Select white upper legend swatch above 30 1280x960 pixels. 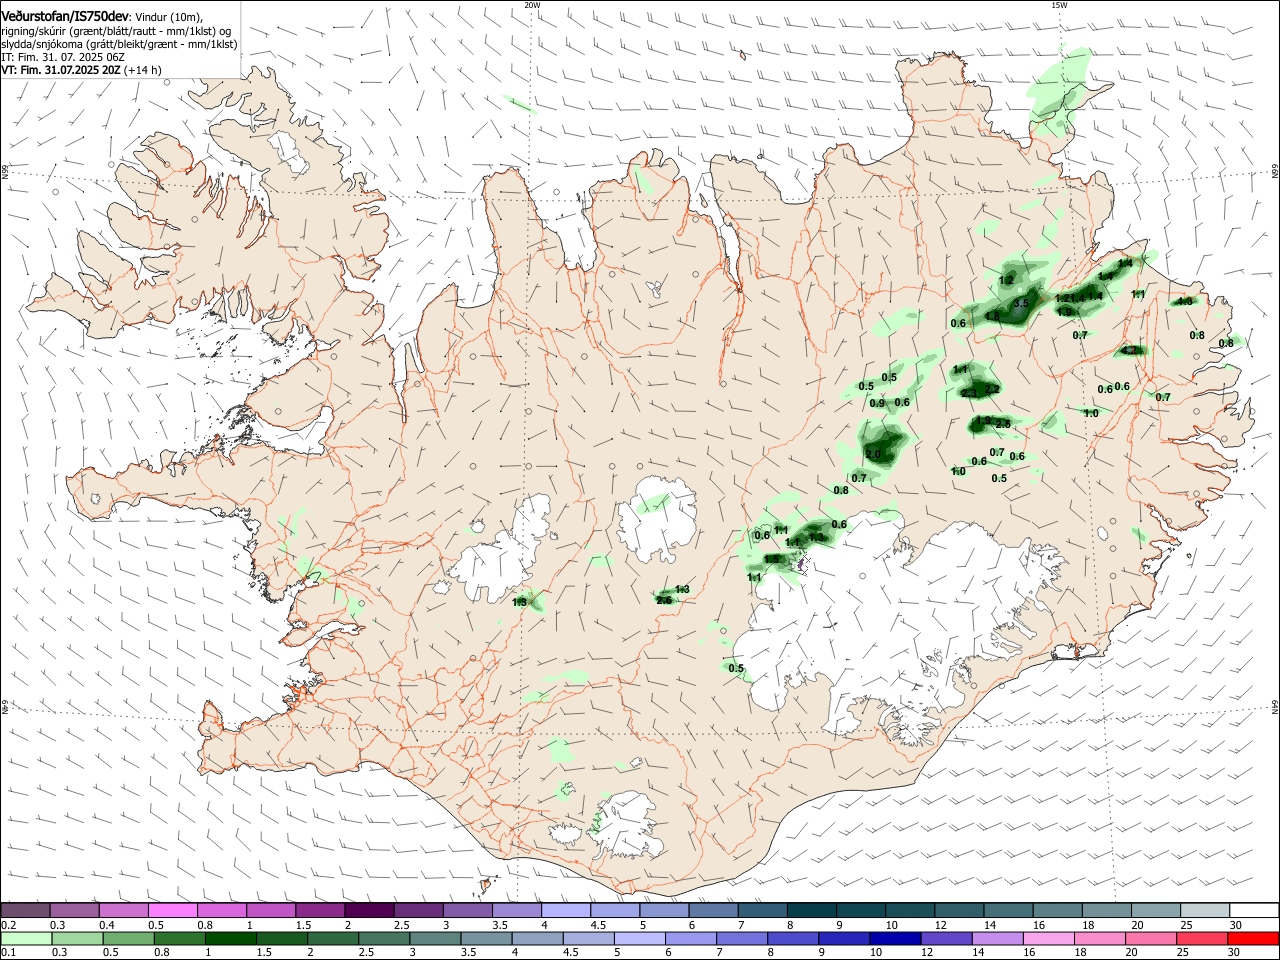tap(1254, 911)
